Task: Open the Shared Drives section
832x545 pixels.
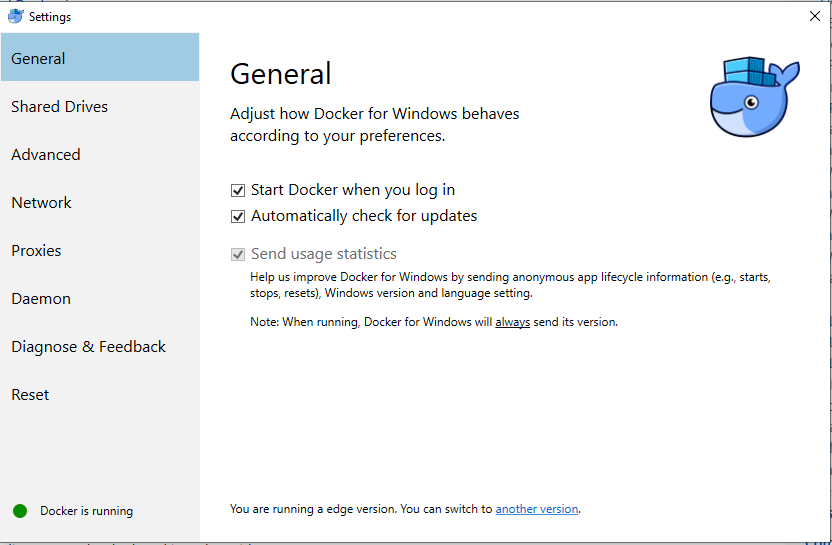Action: point(100,106)
